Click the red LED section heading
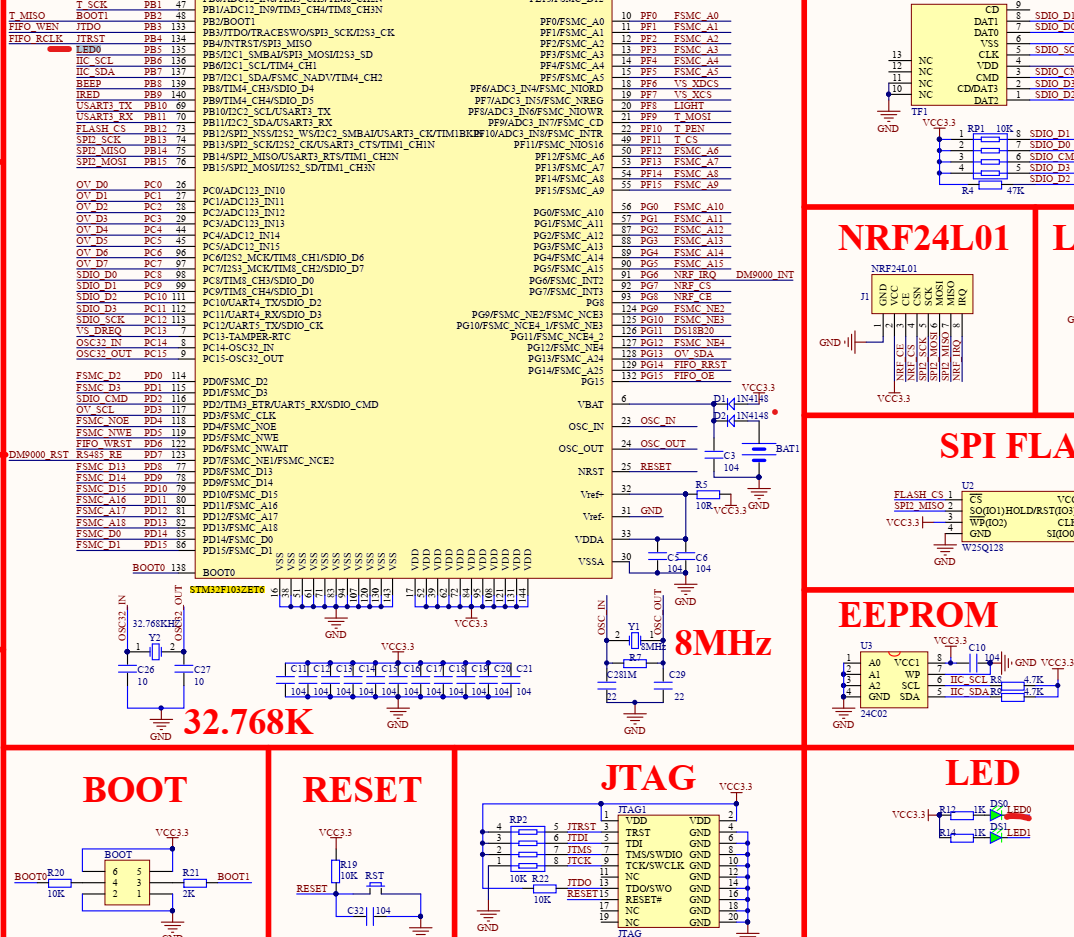1074x937 pixels. (x=982, y=773)
